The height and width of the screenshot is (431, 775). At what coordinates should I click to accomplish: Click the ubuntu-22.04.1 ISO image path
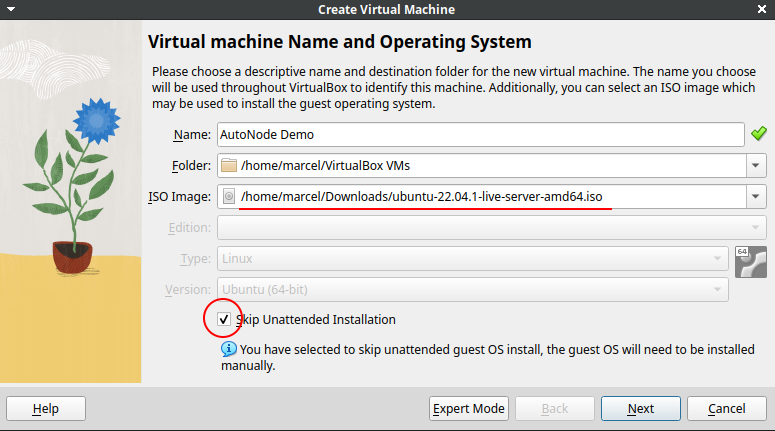(422, 197)
